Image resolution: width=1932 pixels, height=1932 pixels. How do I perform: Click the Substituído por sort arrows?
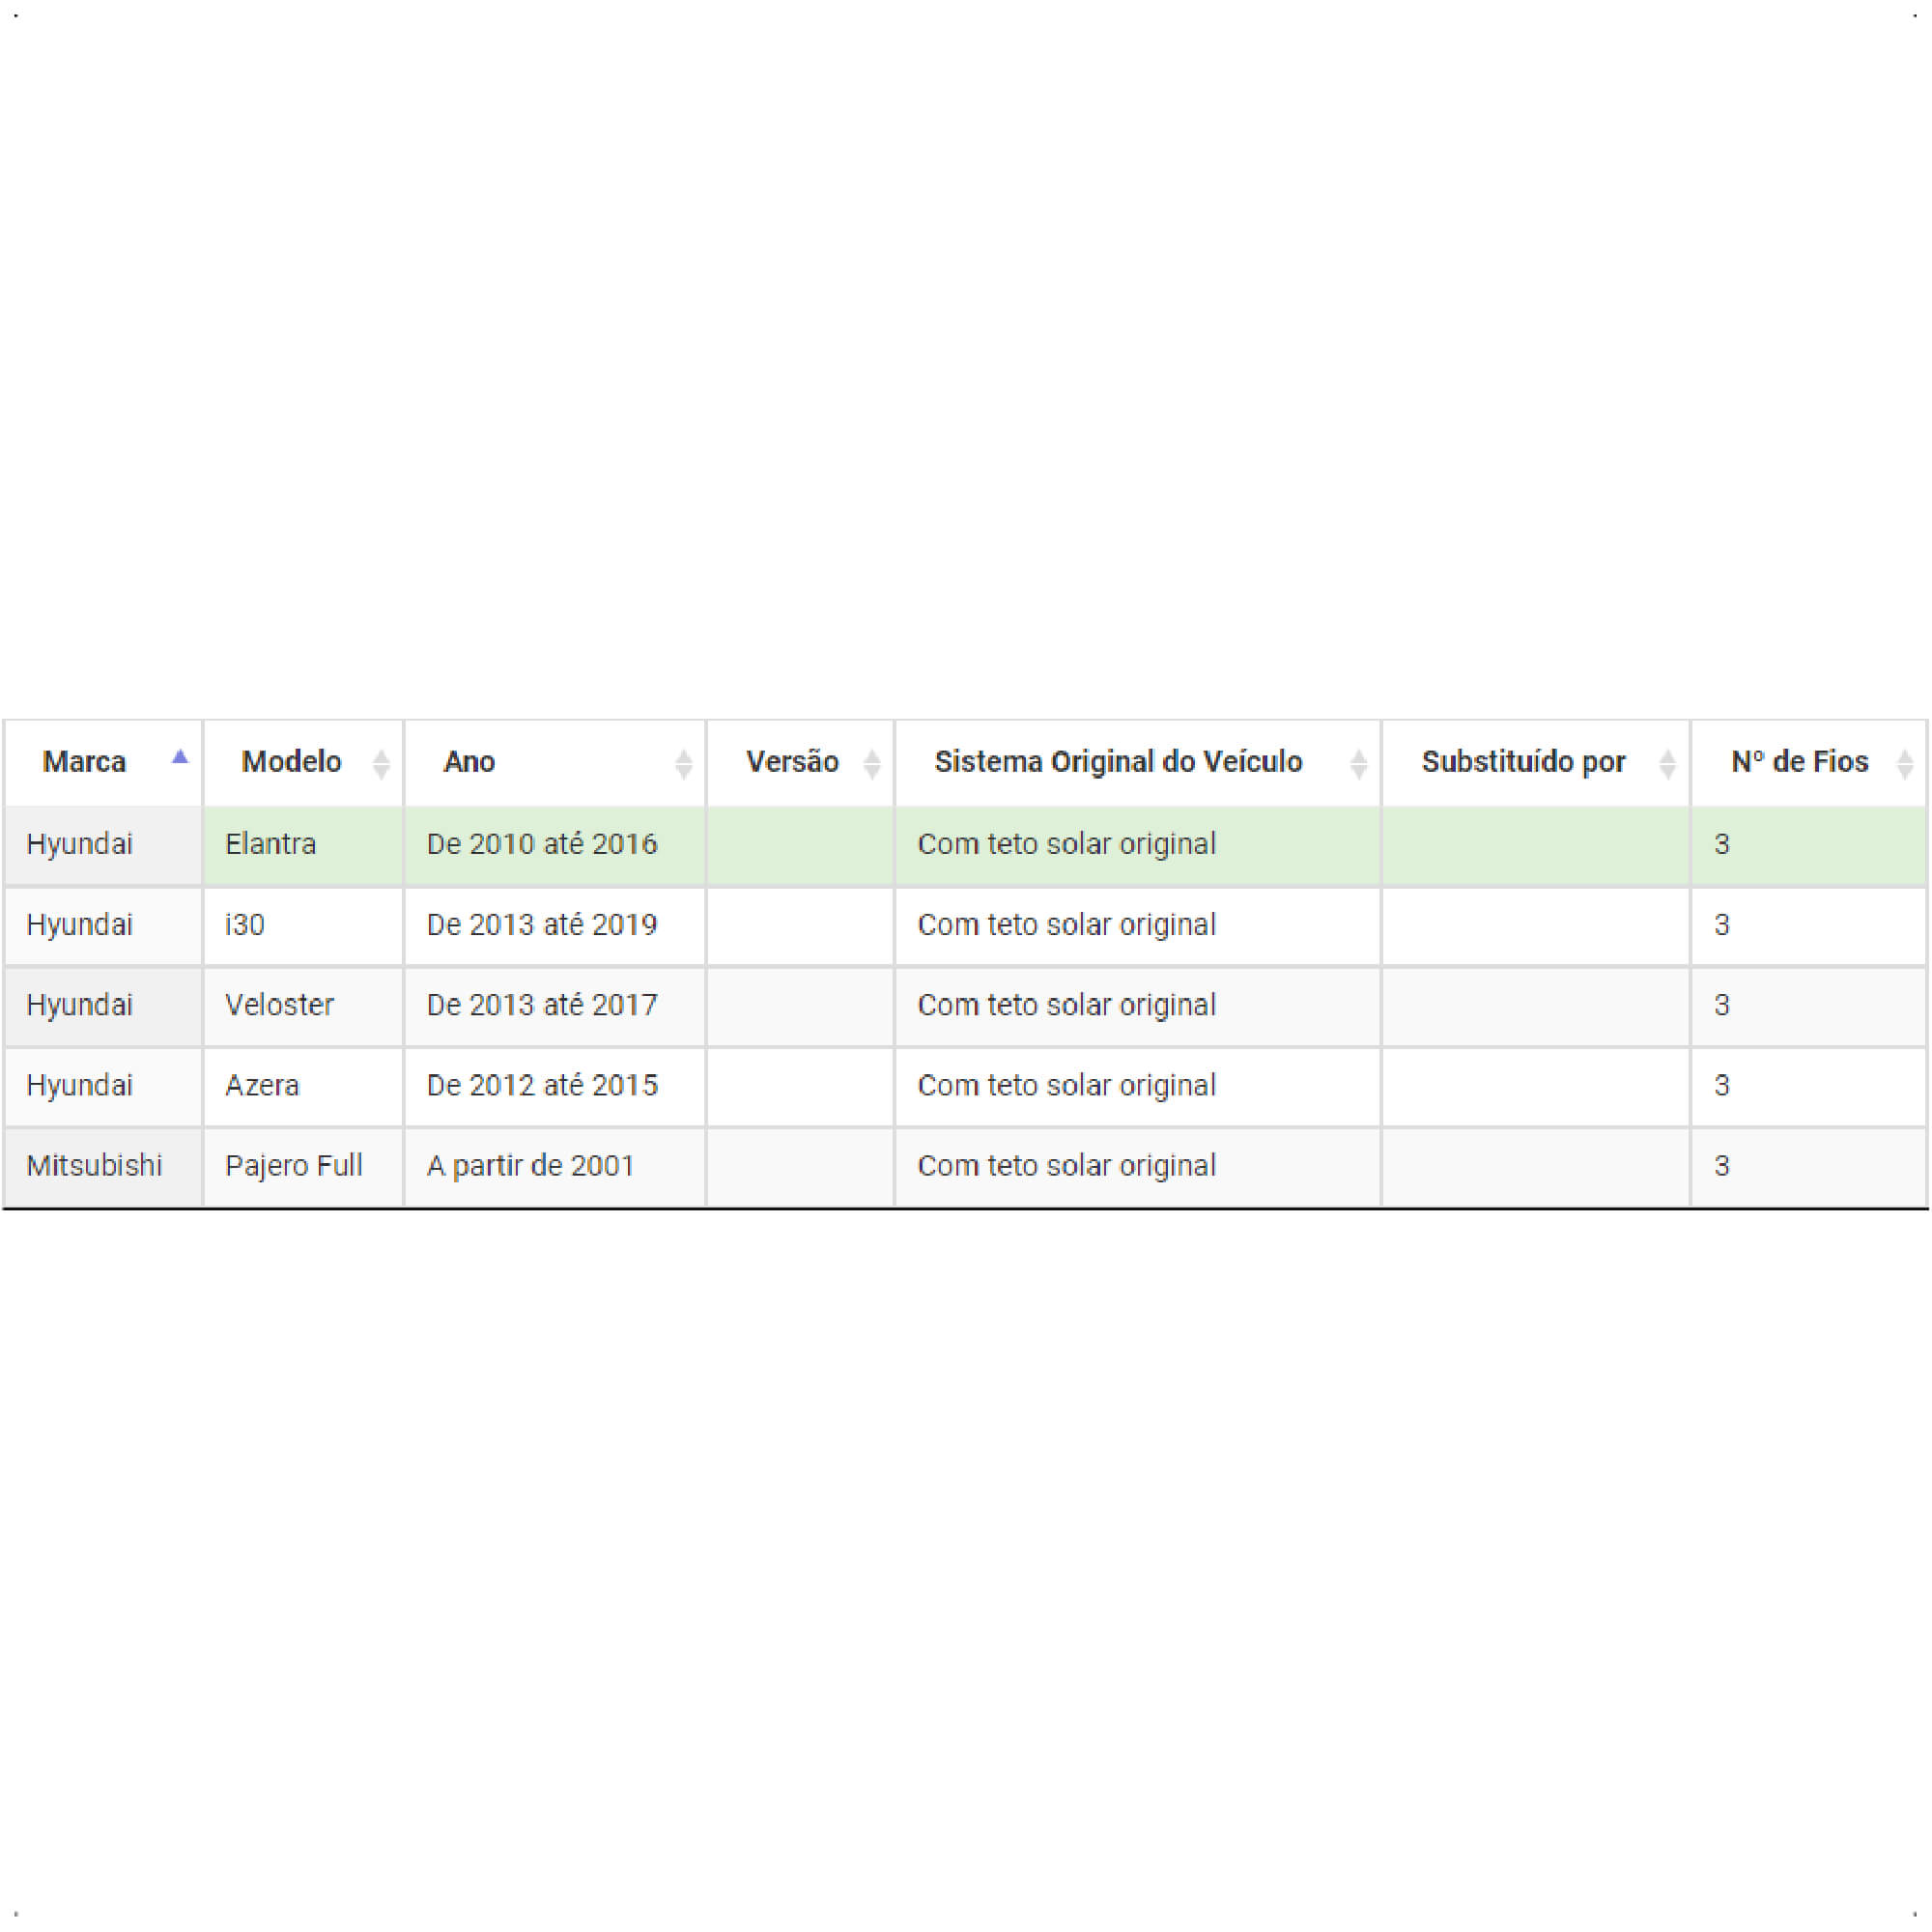1668,764
